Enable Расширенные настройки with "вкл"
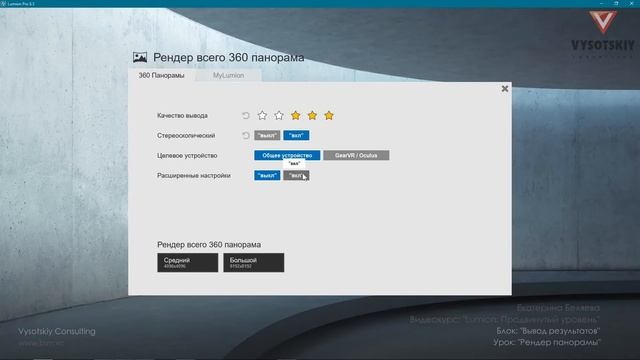 296,176
